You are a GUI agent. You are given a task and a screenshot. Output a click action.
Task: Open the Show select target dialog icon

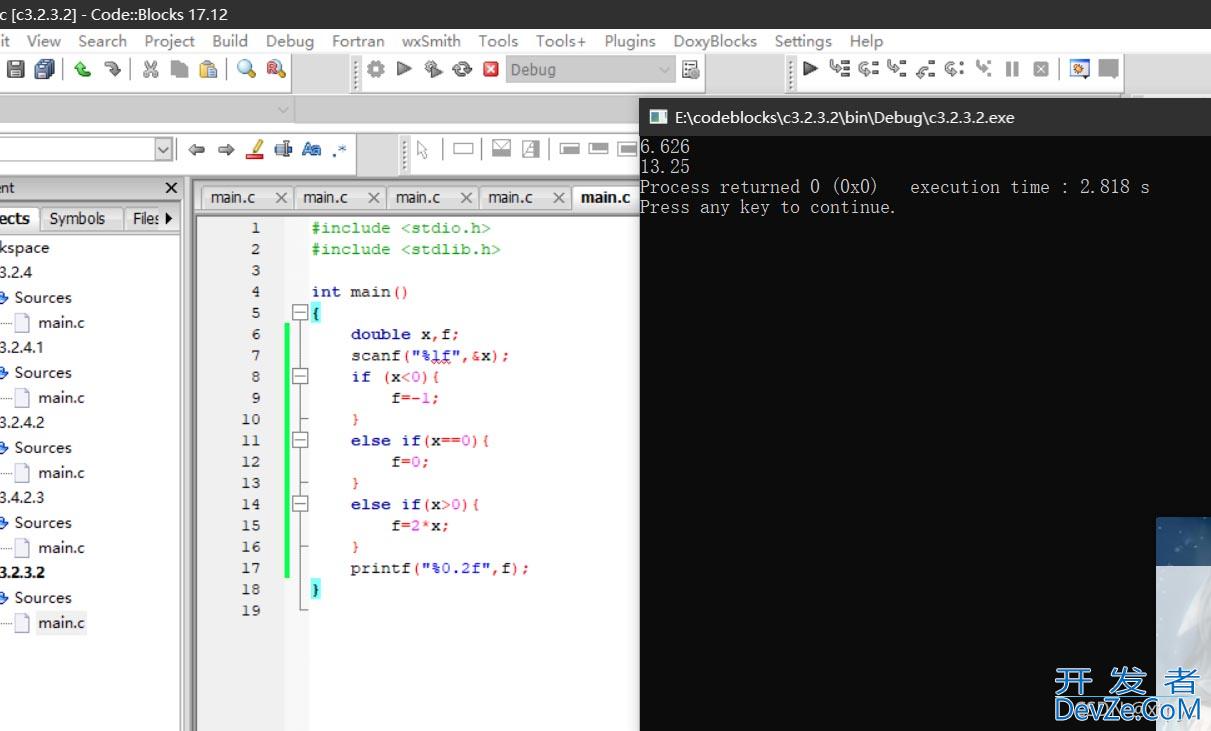(691, 69)
